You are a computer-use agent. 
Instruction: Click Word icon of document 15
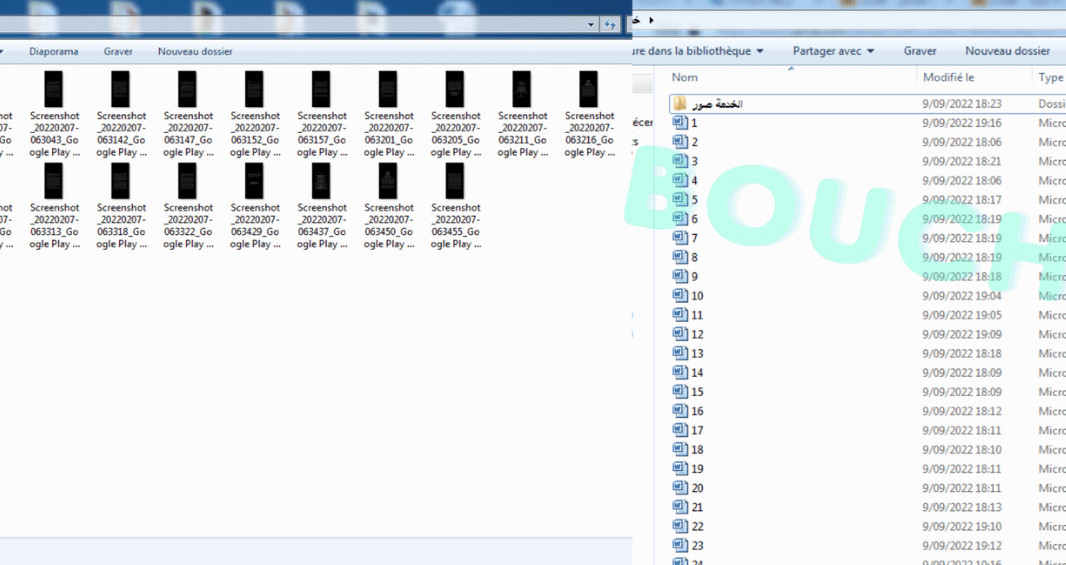point(680,392)
